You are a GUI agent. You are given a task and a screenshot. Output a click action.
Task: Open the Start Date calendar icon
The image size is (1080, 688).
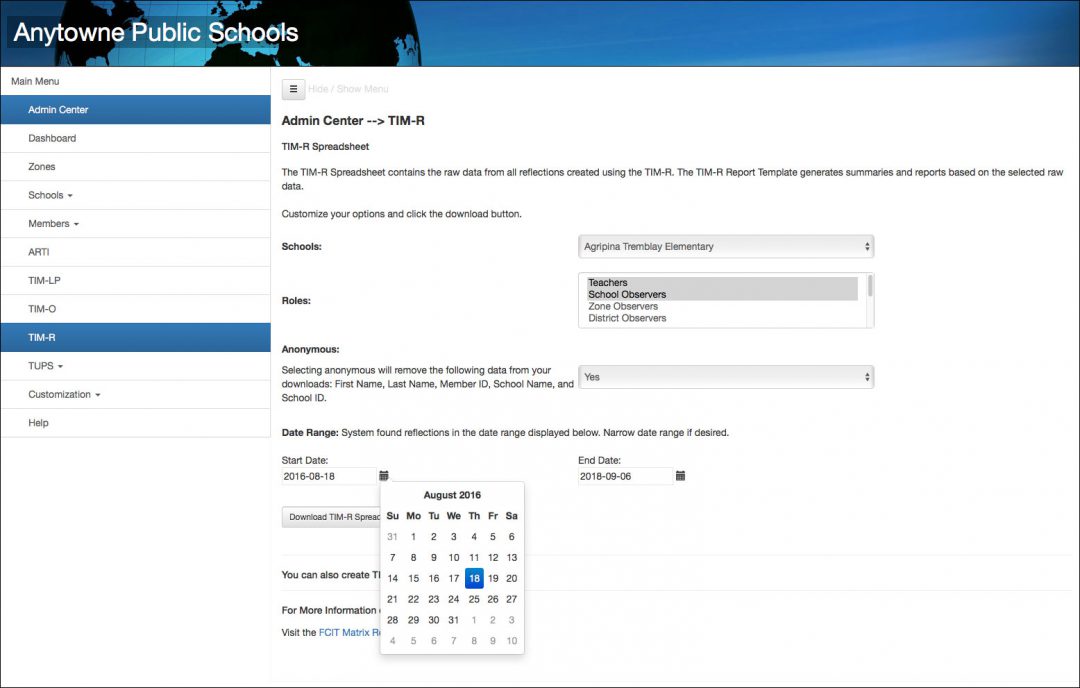384,476
